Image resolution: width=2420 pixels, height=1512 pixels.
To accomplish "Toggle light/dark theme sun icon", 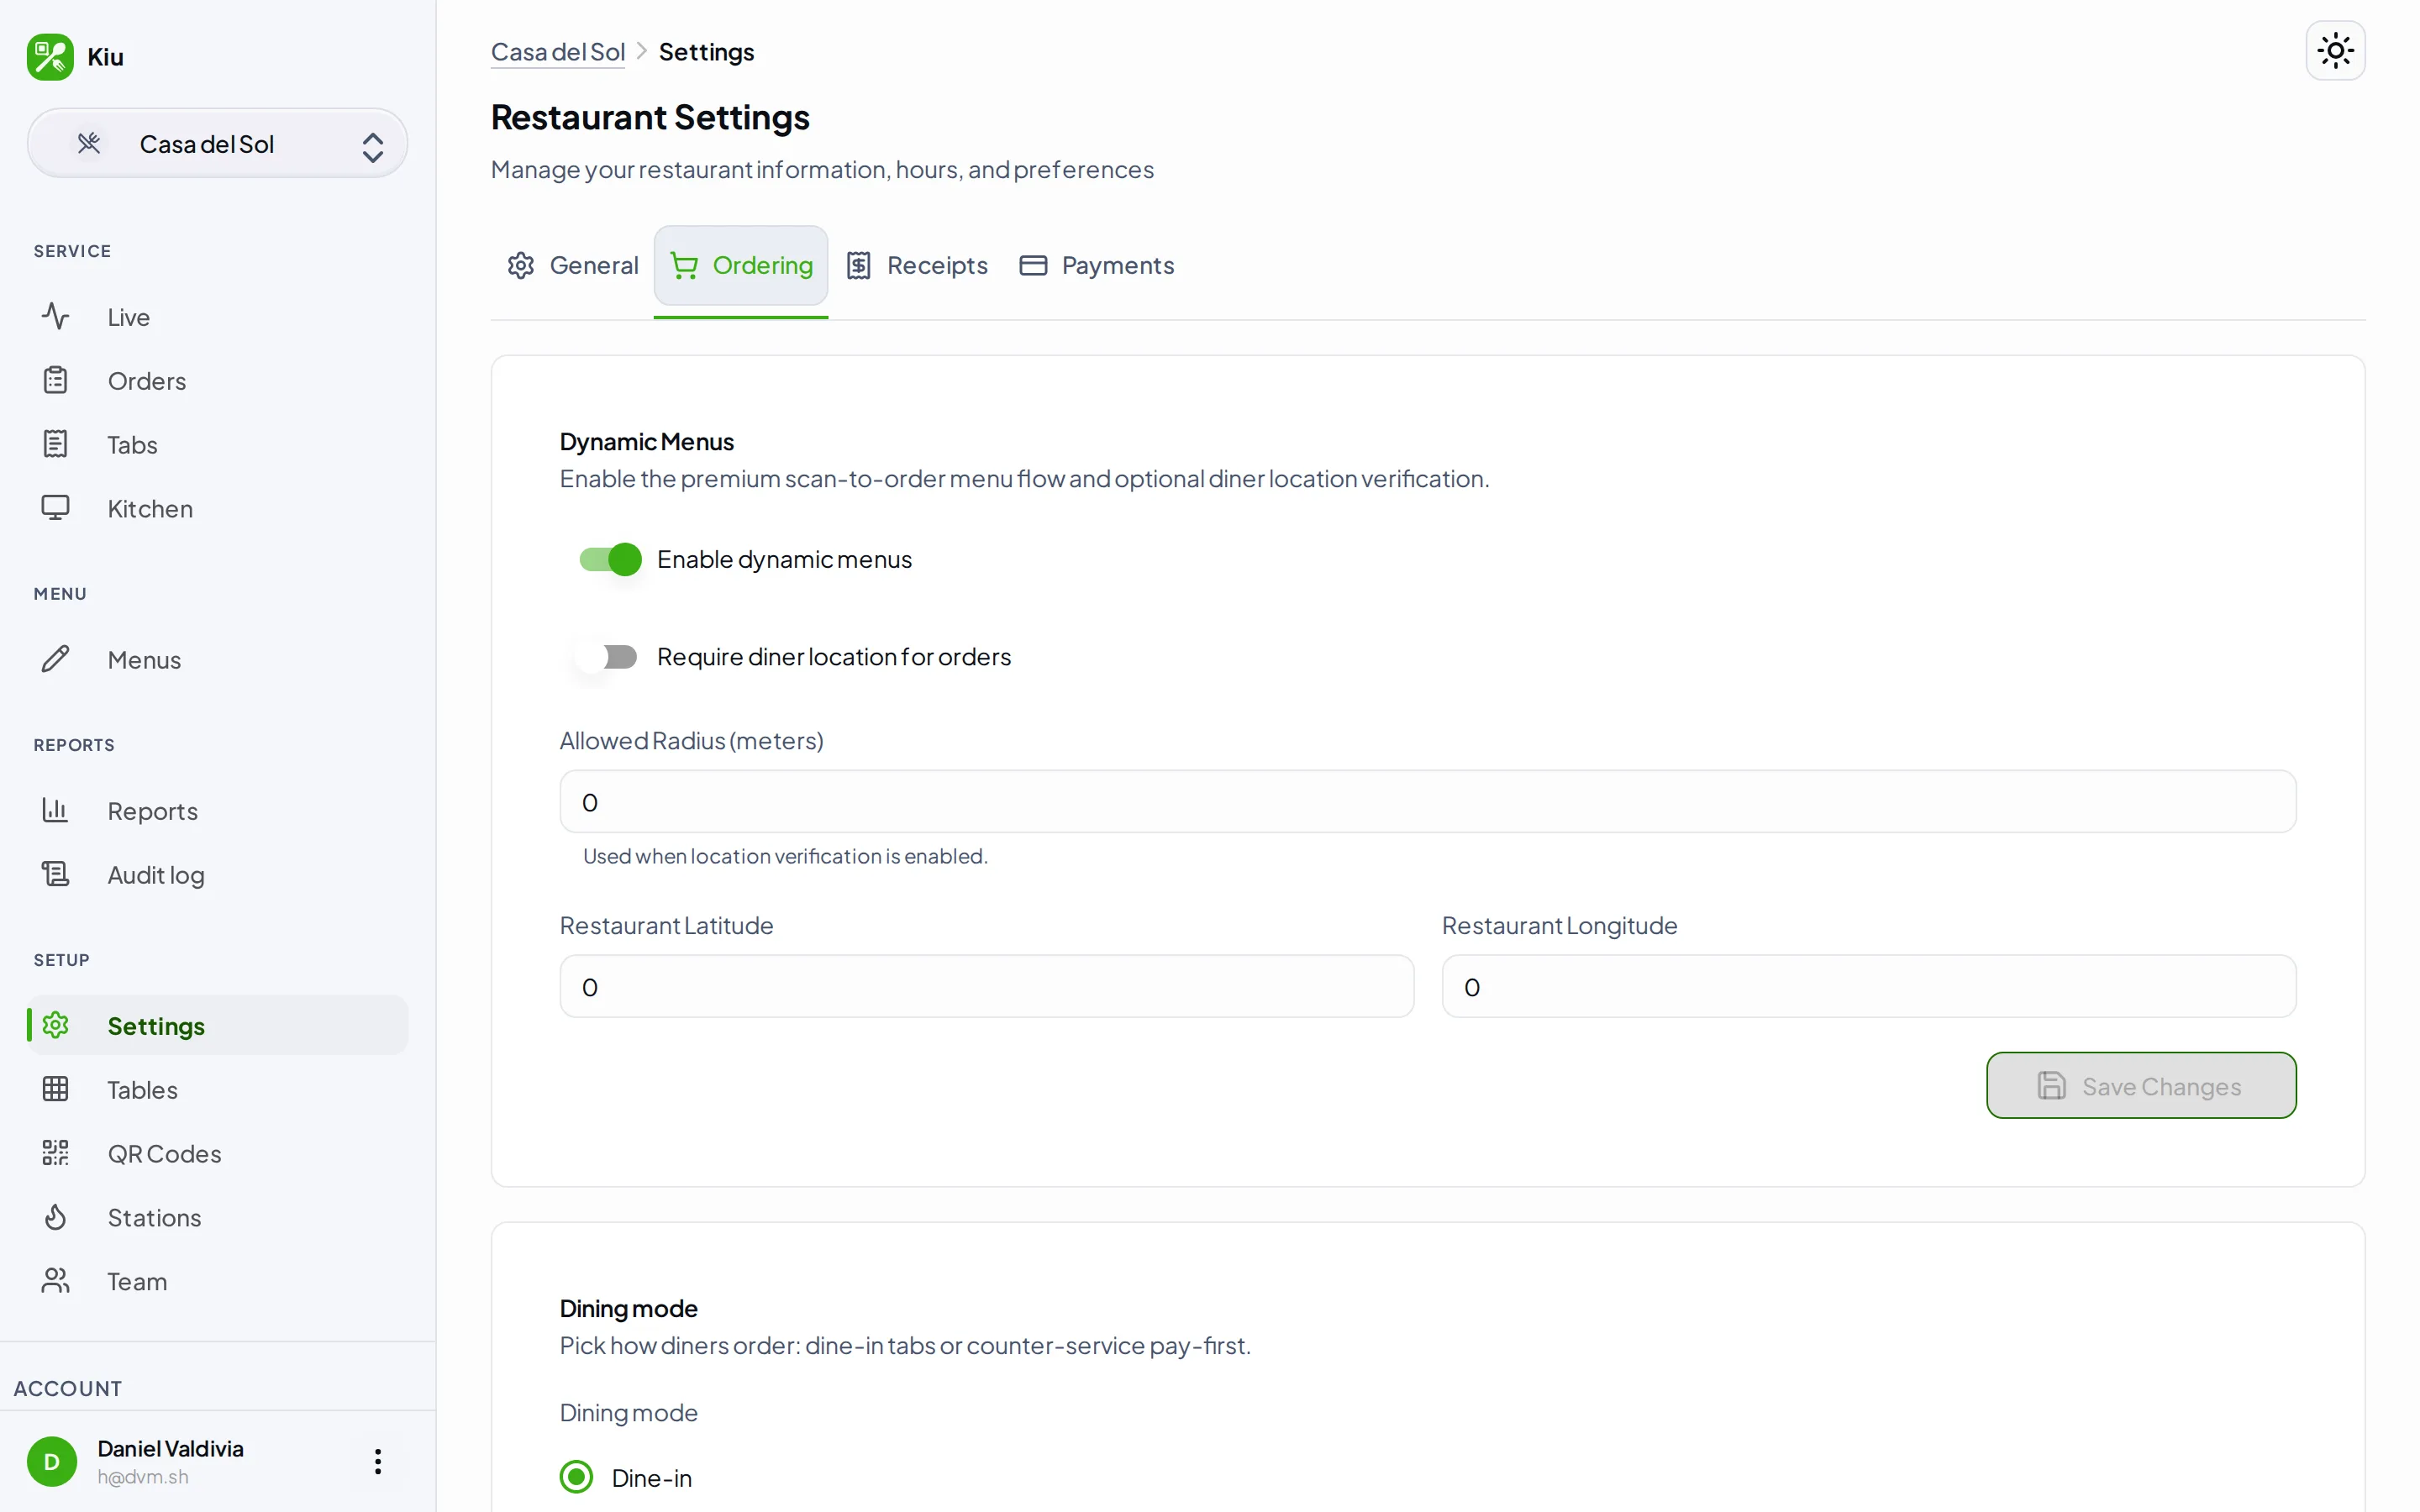I will pyautogui.click(x=2335, y=50).
